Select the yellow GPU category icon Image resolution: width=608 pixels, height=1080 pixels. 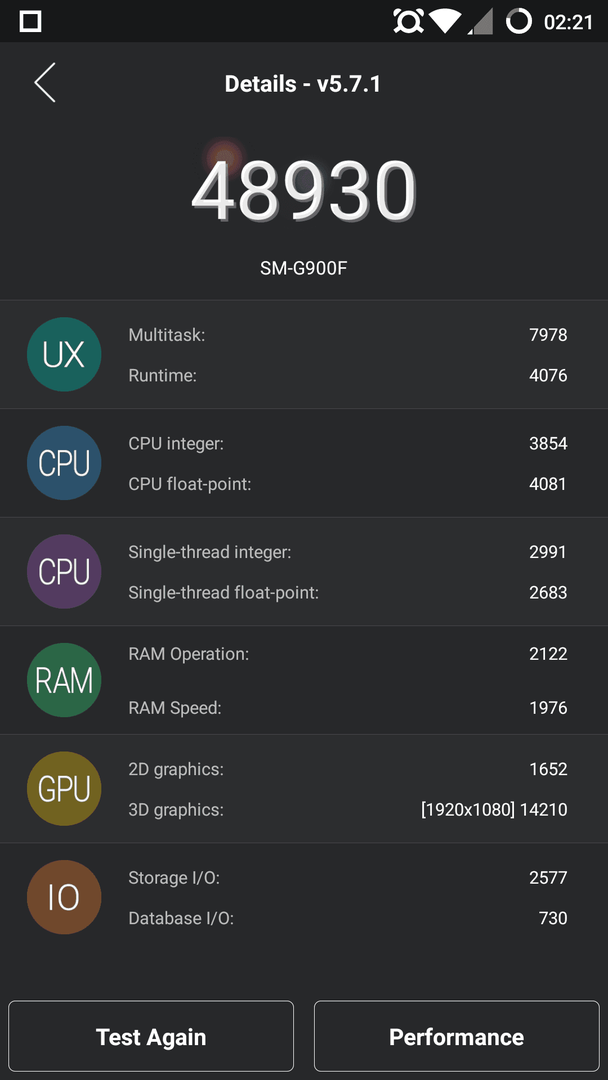tap(64, 789)
